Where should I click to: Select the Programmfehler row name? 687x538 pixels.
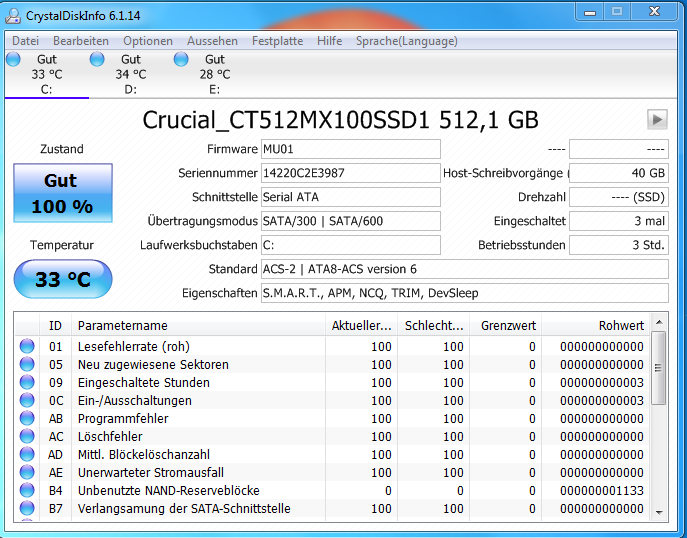pos(123,418)
